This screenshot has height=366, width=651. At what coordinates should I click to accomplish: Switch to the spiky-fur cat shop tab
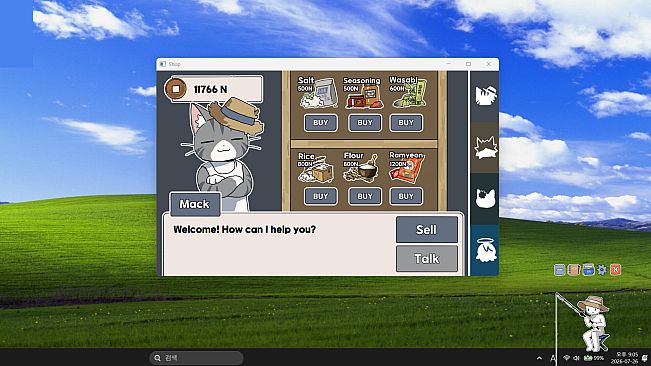point(485,148)
